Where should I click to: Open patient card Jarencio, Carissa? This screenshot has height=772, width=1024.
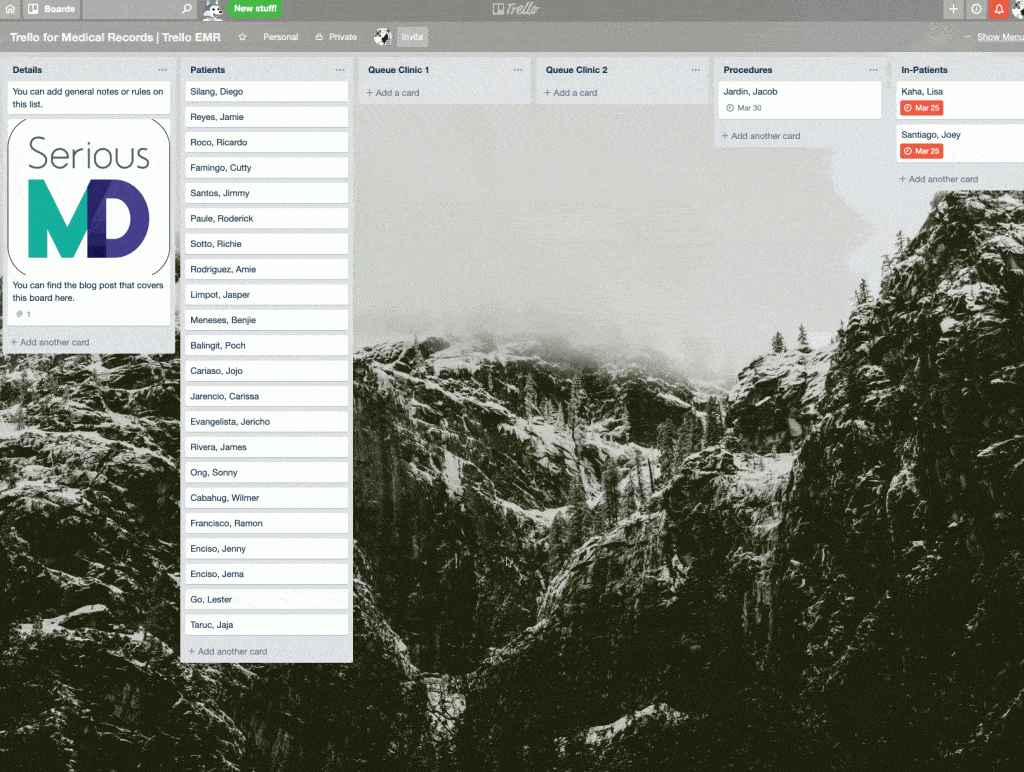point(266,396)
